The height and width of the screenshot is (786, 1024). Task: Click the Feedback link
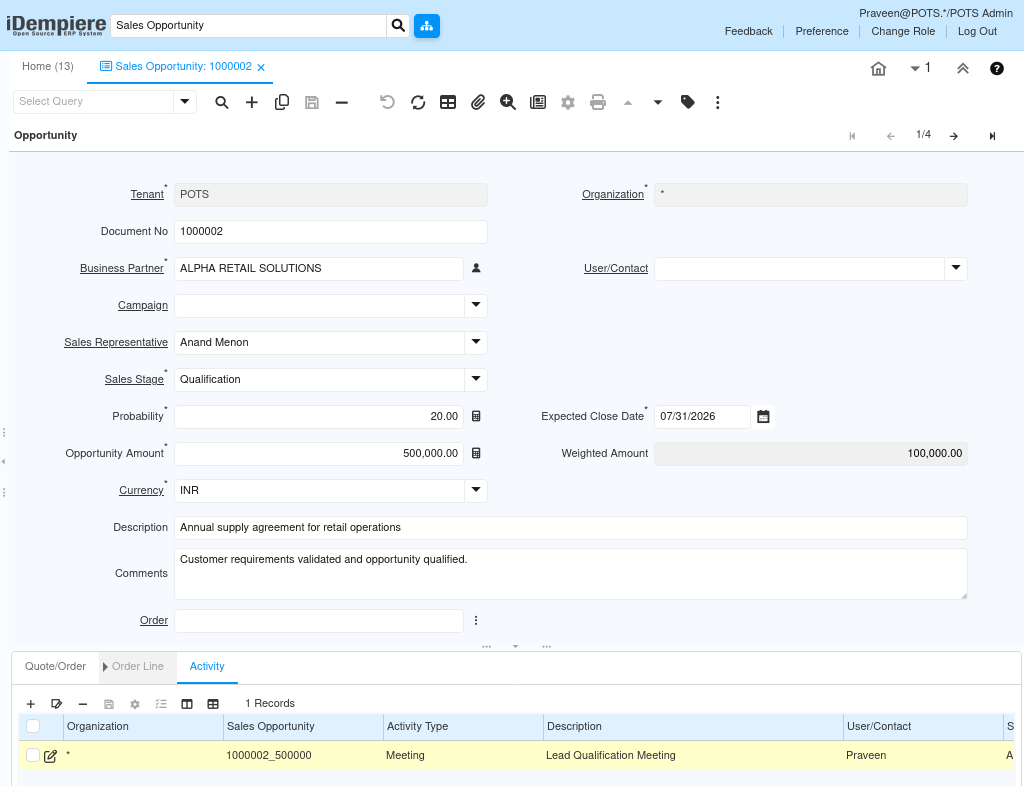click(748, 31)
